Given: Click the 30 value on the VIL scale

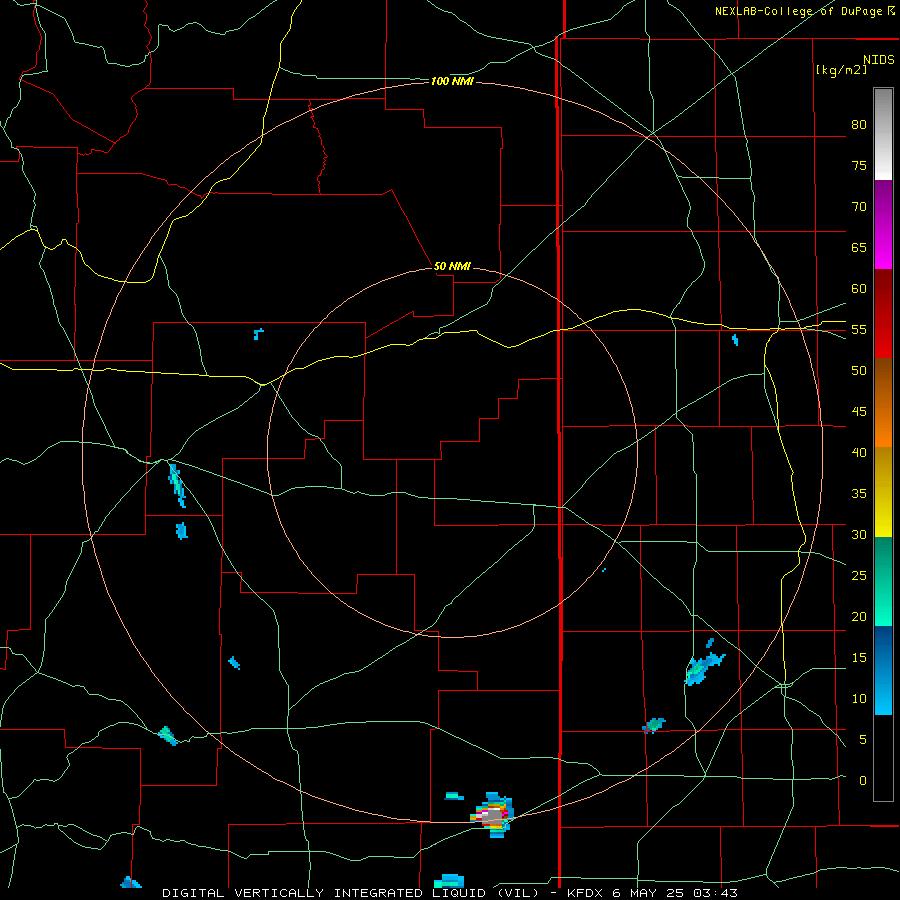Looking at the screenshot, I should [859, 534].
